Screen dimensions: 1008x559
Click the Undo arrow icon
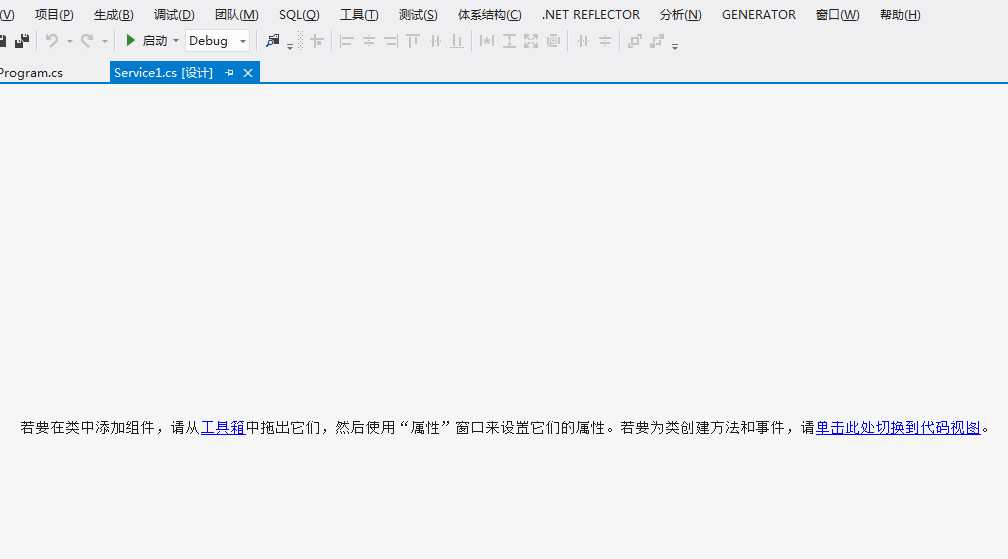point(52,41)
